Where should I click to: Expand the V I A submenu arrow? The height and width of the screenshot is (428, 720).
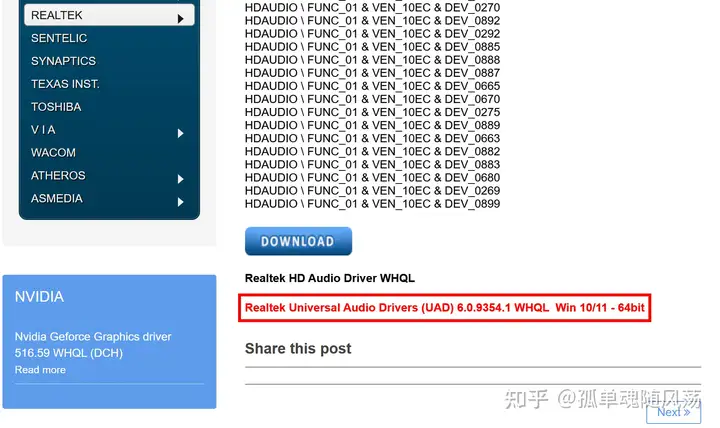pos(180,133)
